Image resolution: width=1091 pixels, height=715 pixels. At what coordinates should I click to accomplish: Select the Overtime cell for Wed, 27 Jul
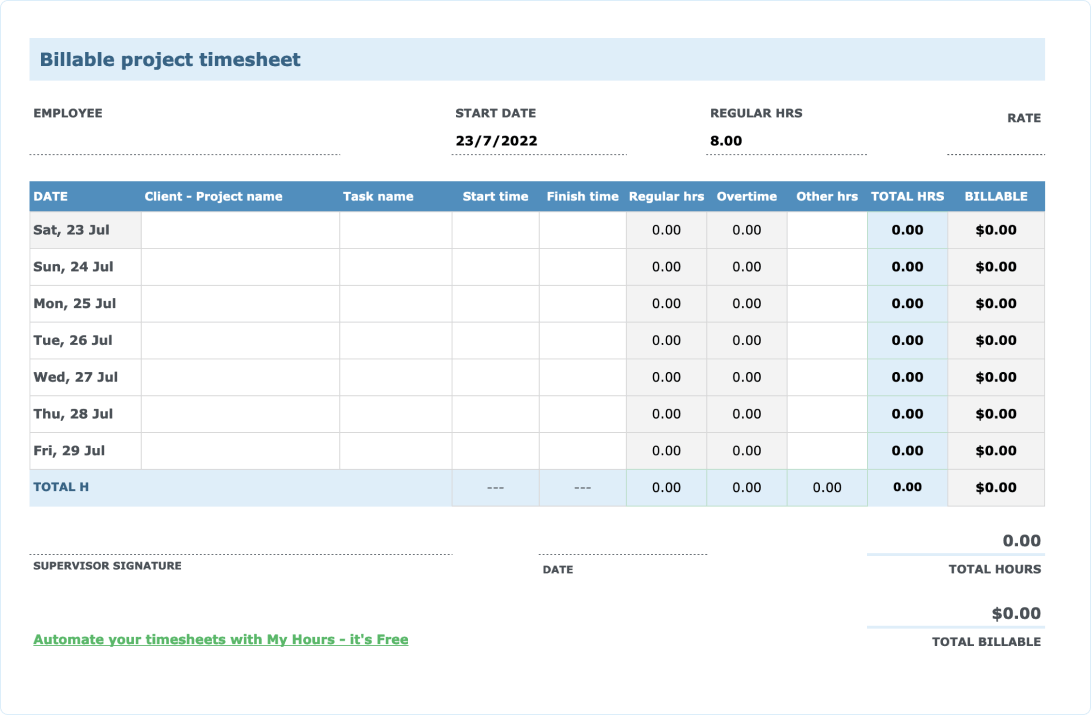tap(746, 377)
